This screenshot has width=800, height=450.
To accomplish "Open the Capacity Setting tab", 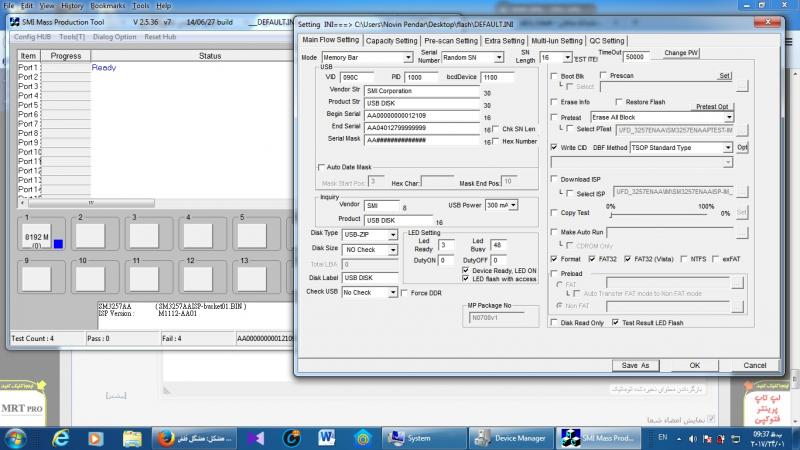I will (x=391, y=41).
